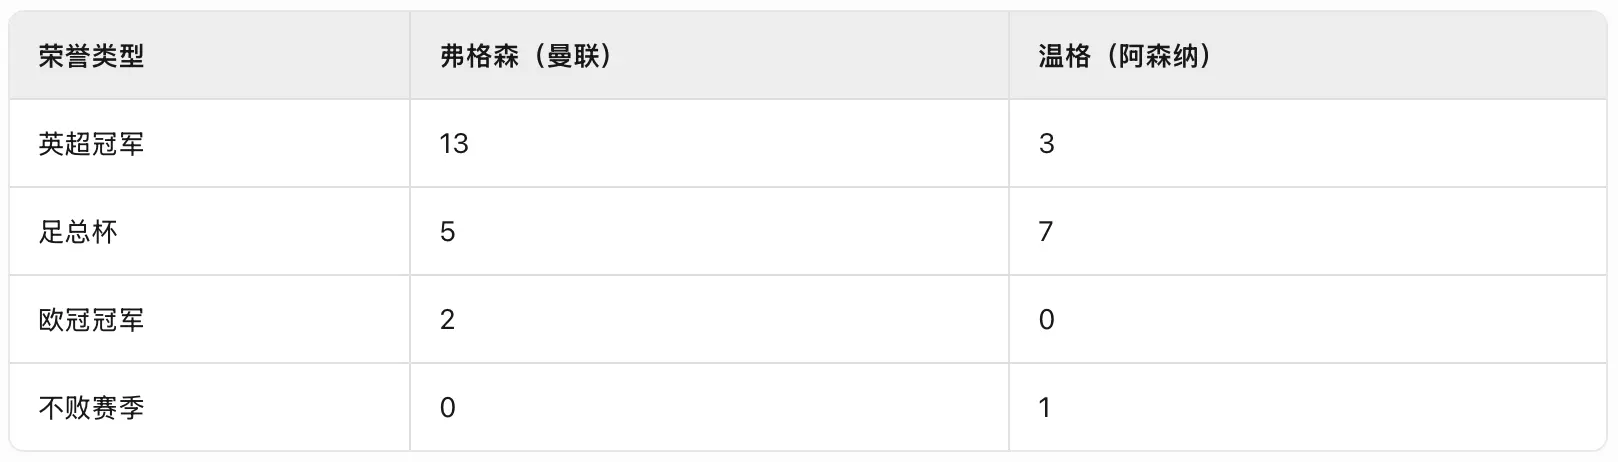Image resolution: width=1618 pixels, height=462 pixels.
Task: Click the 英超冠军 row label
Action: point(91,144)
